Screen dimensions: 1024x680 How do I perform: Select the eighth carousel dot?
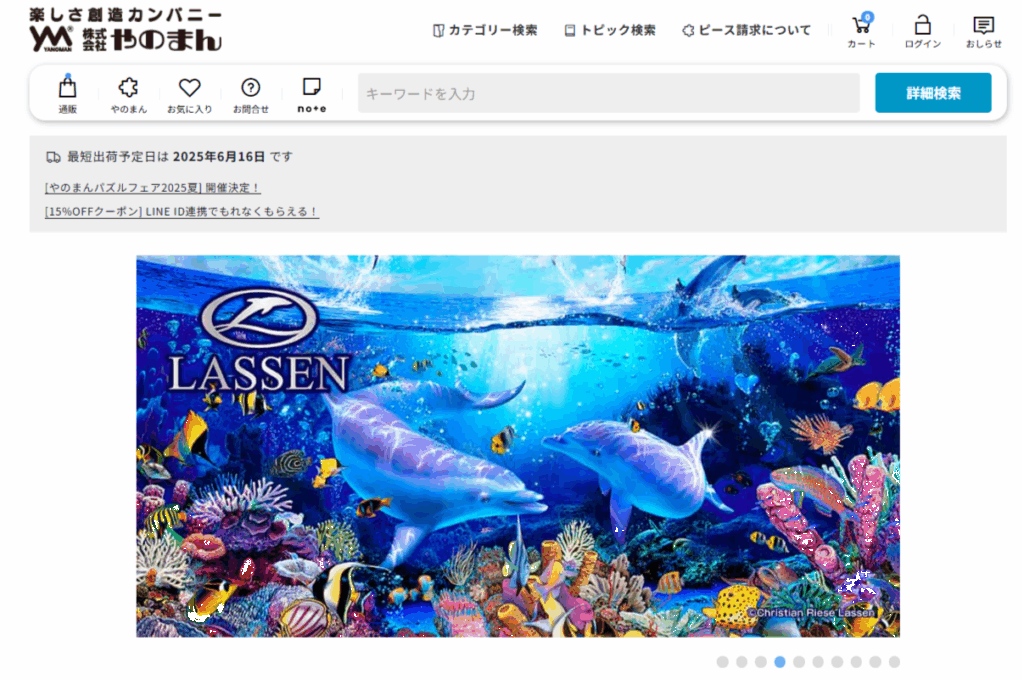[x=856, y=662]
